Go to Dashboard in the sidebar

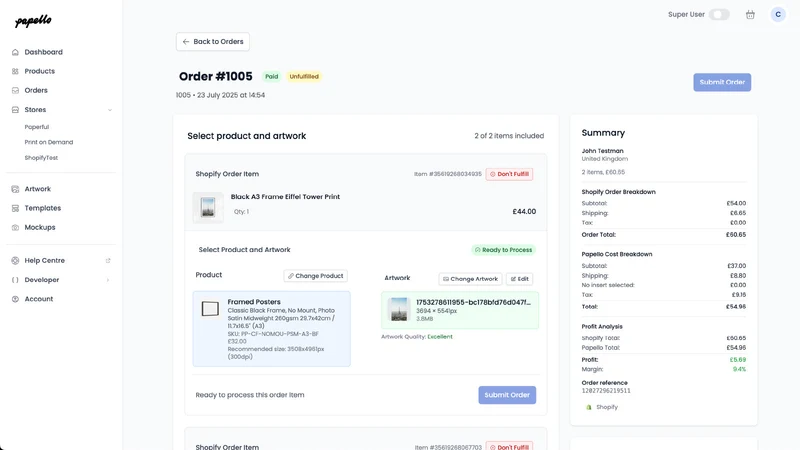[x=43, y=52]
